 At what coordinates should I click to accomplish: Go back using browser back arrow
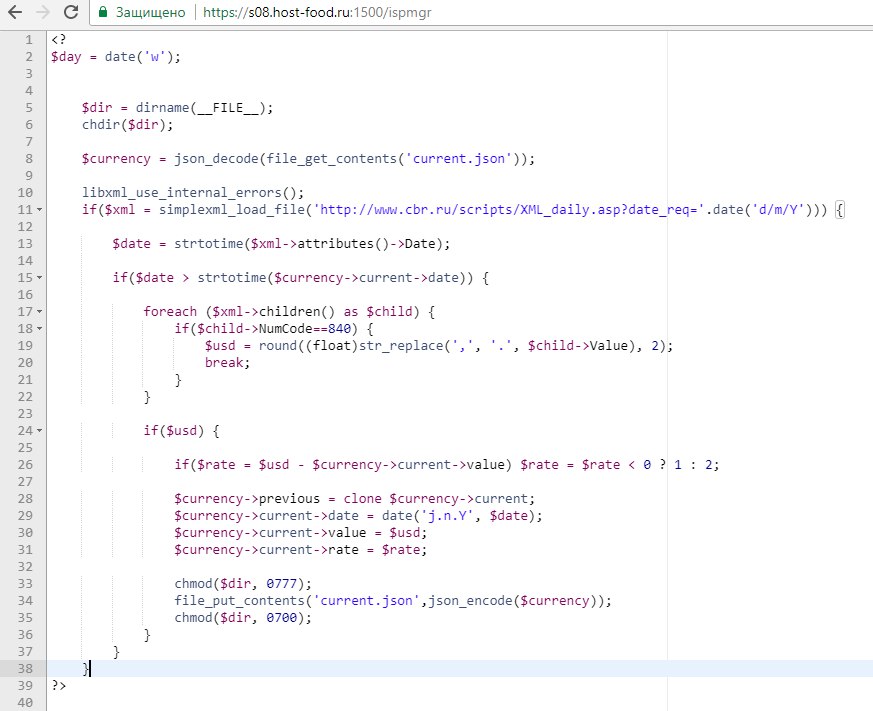(x=15, y=12)
